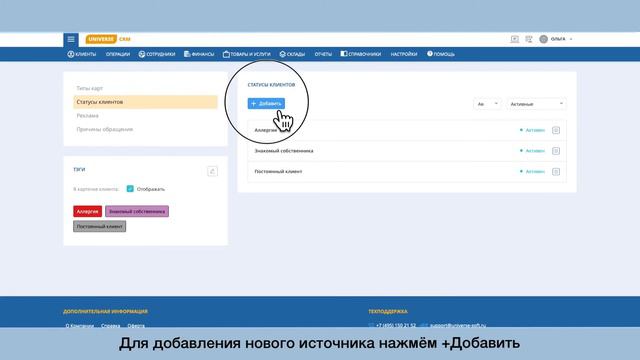Click the header icon next to the user avatar

529,39
